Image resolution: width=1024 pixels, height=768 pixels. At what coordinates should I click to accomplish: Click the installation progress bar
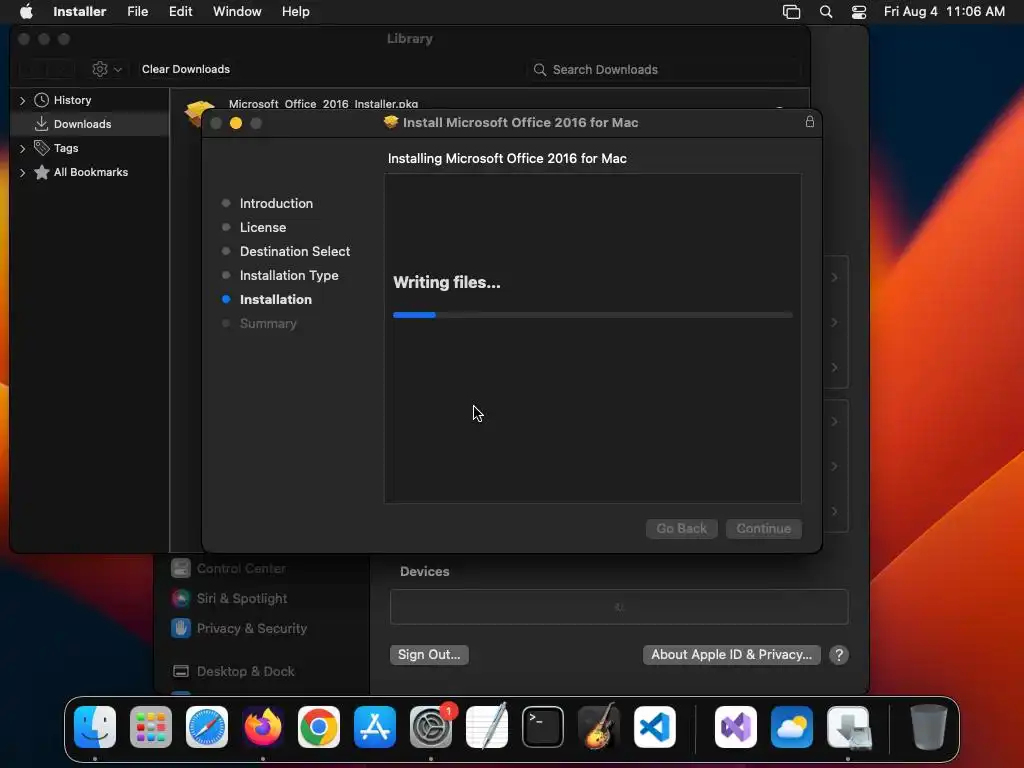(x=593, y=315)
